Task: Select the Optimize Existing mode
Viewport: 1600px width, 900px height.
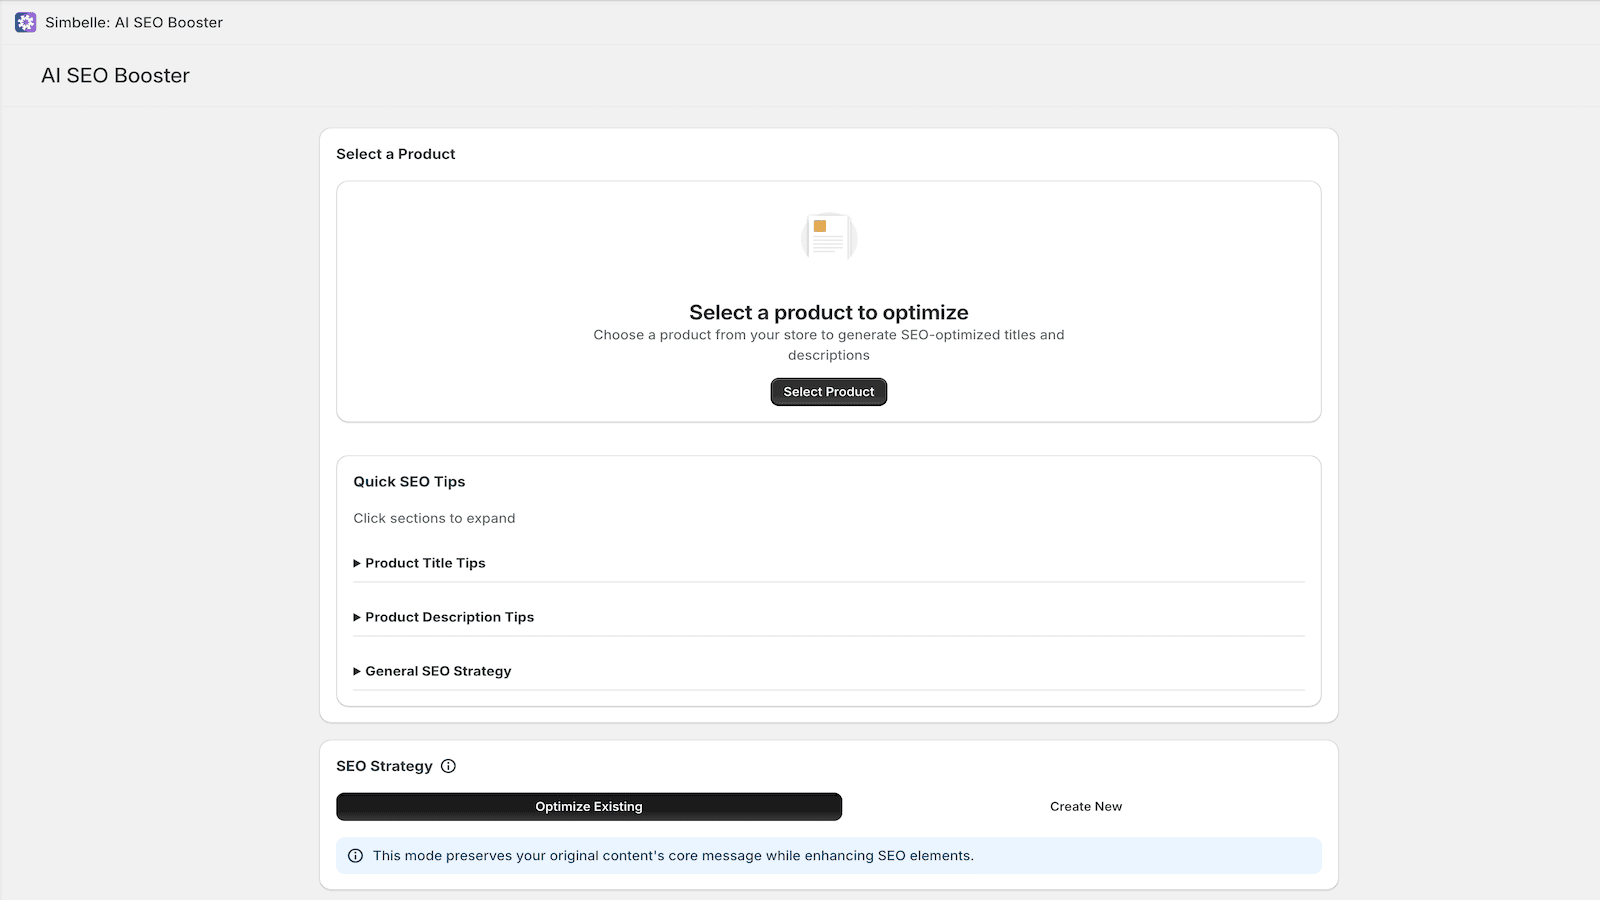Action: (x=588, y=806)
